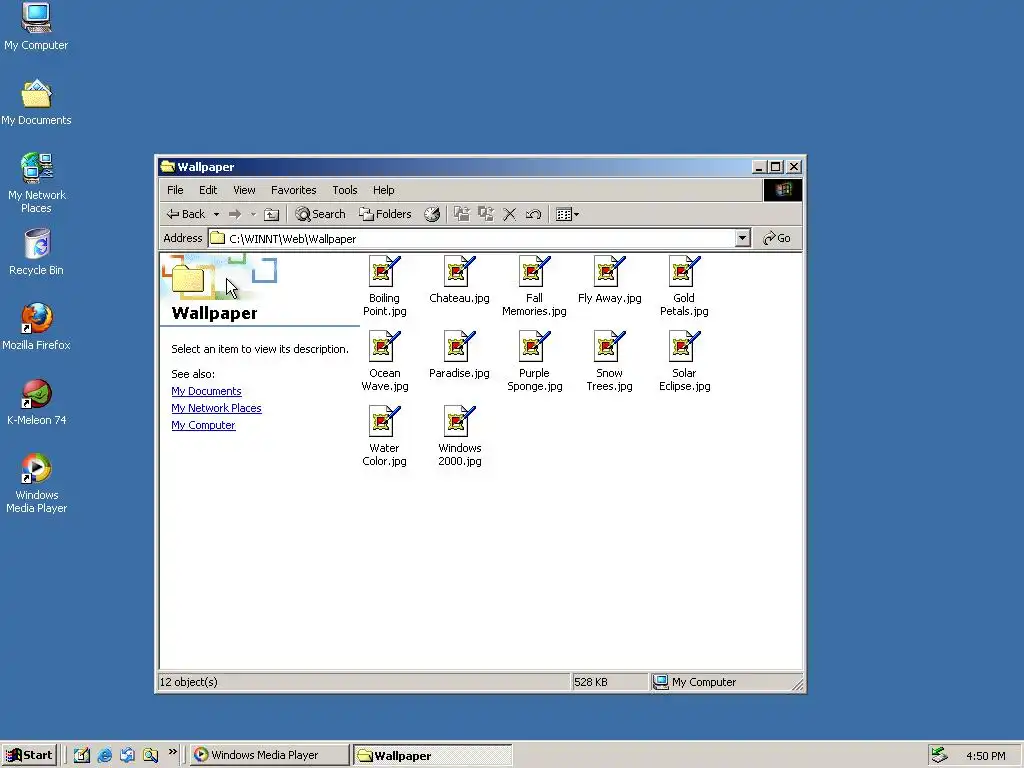This screenshot has height=768, width=1024.
Task: Open the View menu
Action: click(x=244, y=190)
